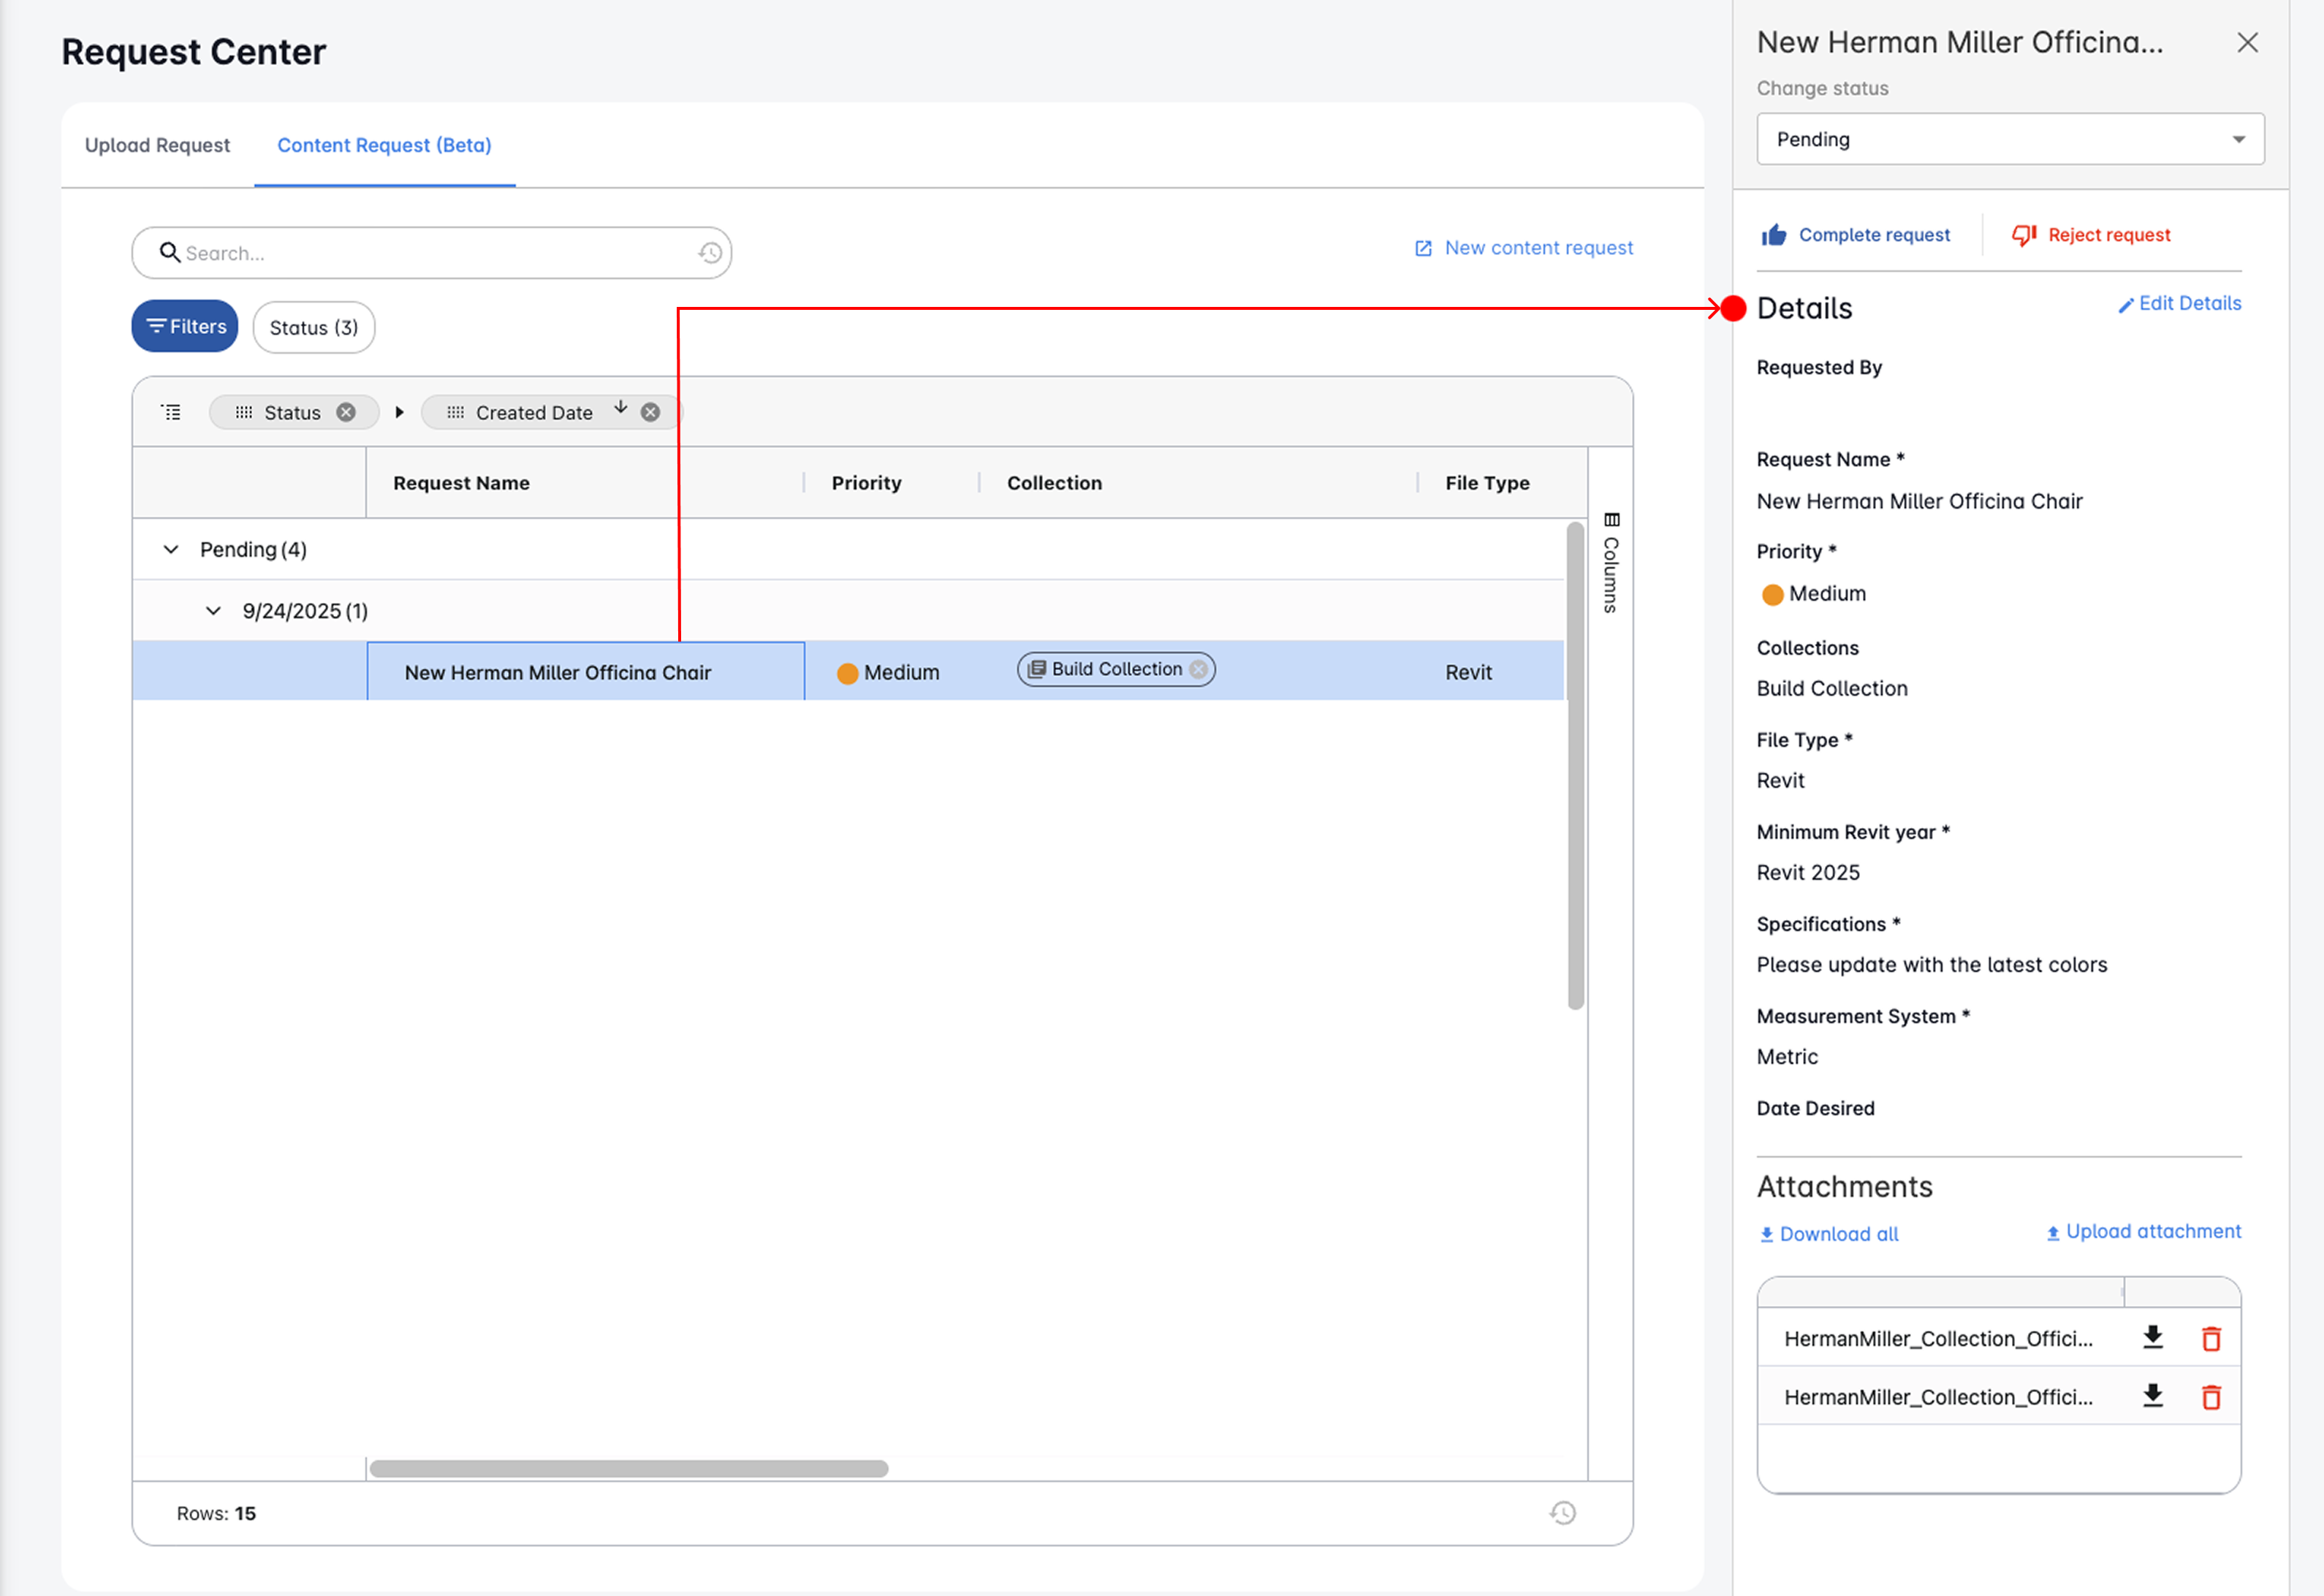Download the first HermanMiller attachment
This screenshot has width=2324, height=1596.
pyautogui.click(x=2153, y=1338)
